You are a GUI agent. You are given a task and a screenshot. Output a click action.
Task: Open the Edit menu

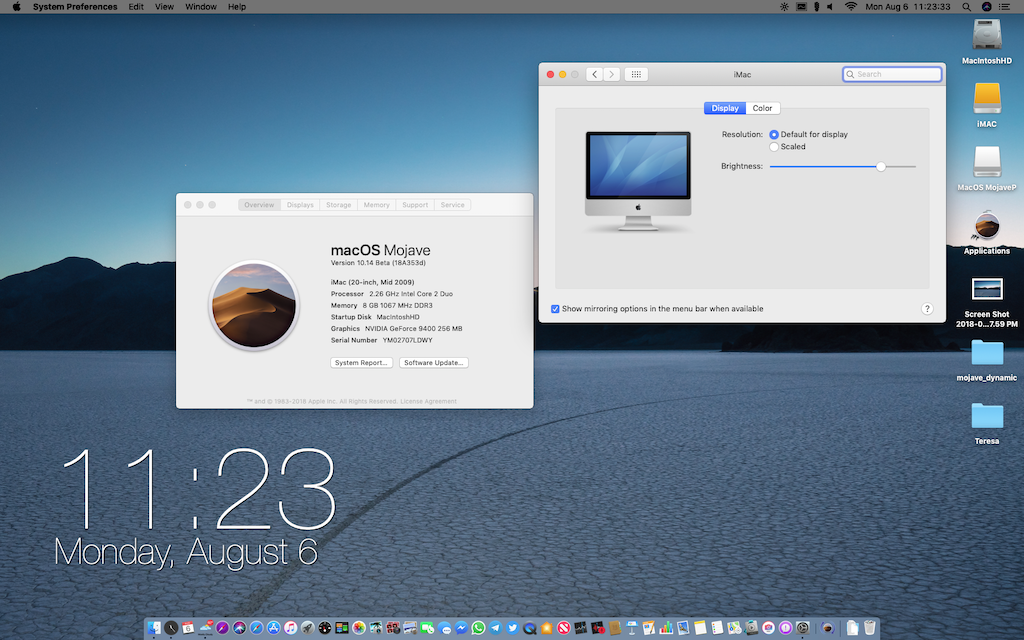point(136,7)
